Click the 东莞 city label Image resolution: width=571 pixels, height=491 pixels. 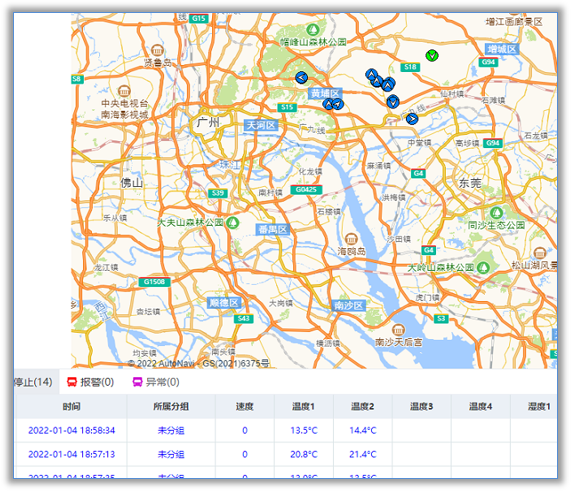(470, 183)
